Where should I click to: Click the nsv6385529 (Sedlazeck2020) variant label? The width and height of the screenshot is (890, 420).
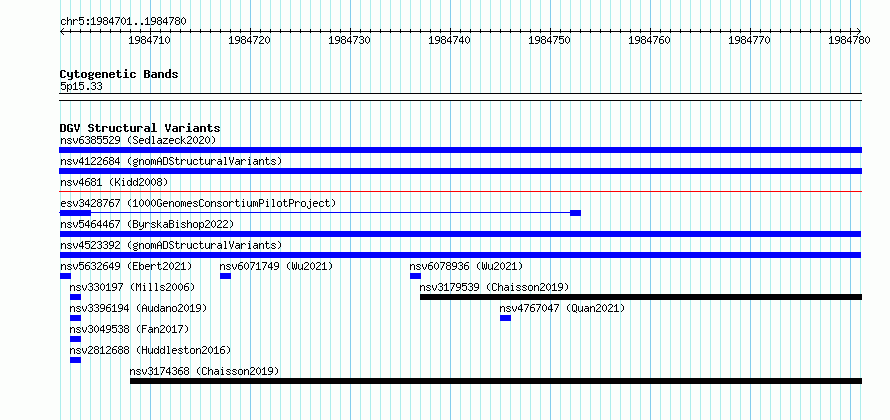138,140
